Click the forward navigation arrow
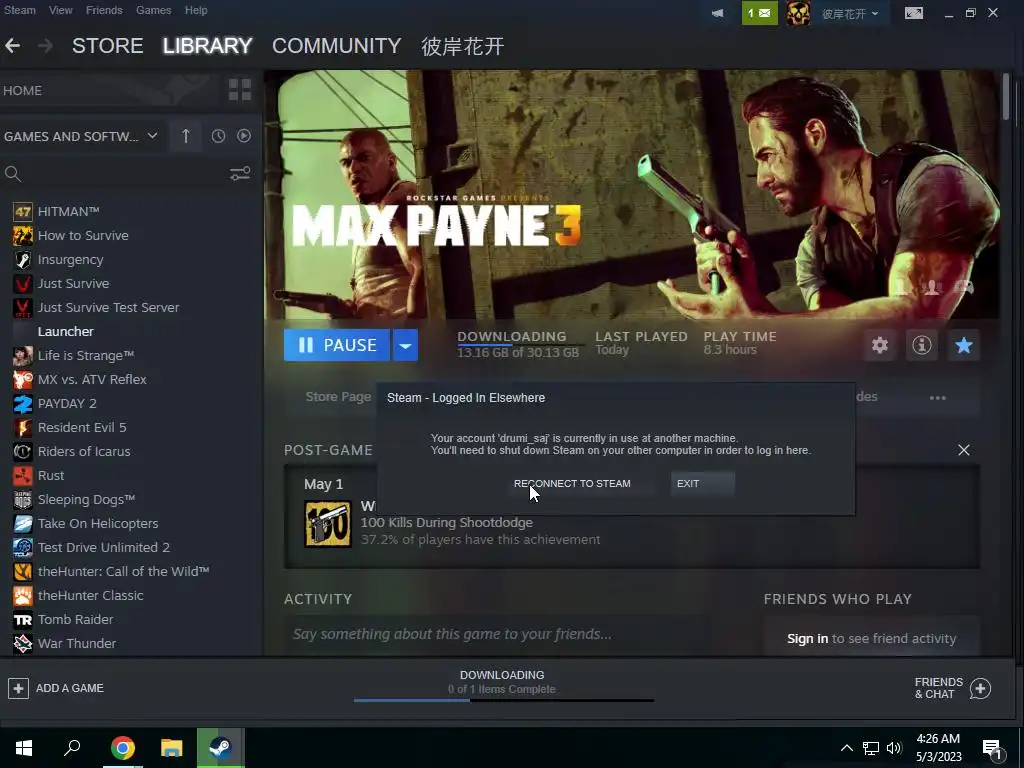Image resolution: width=1024 pixels, height=768 pixels. click(45, 46)
